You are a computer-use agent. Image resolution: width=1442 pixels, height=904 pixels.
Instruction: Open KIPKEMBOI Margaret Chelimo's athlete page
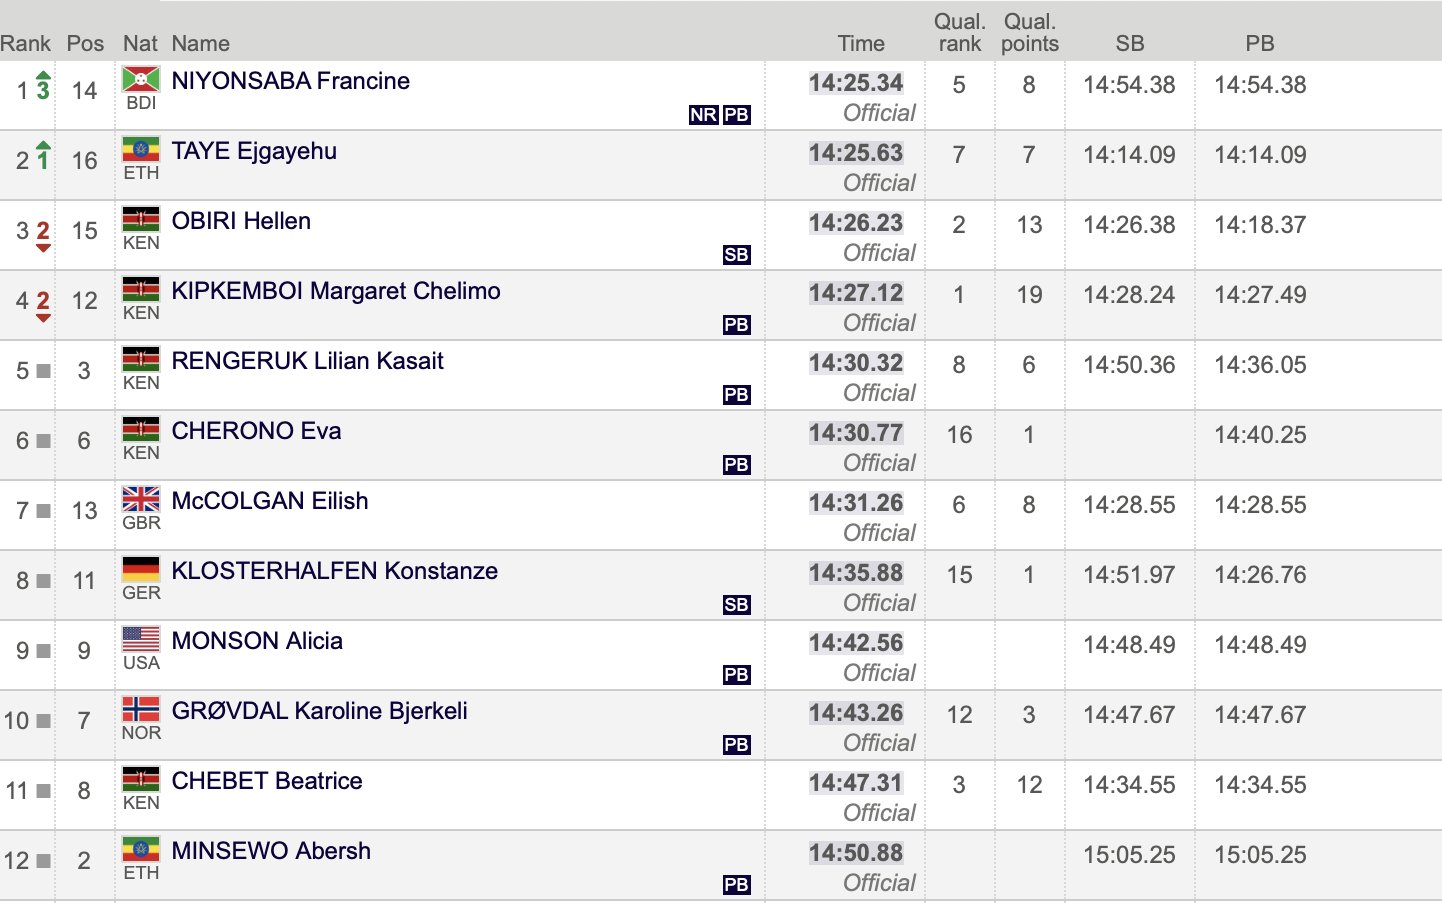coord(335,291)
